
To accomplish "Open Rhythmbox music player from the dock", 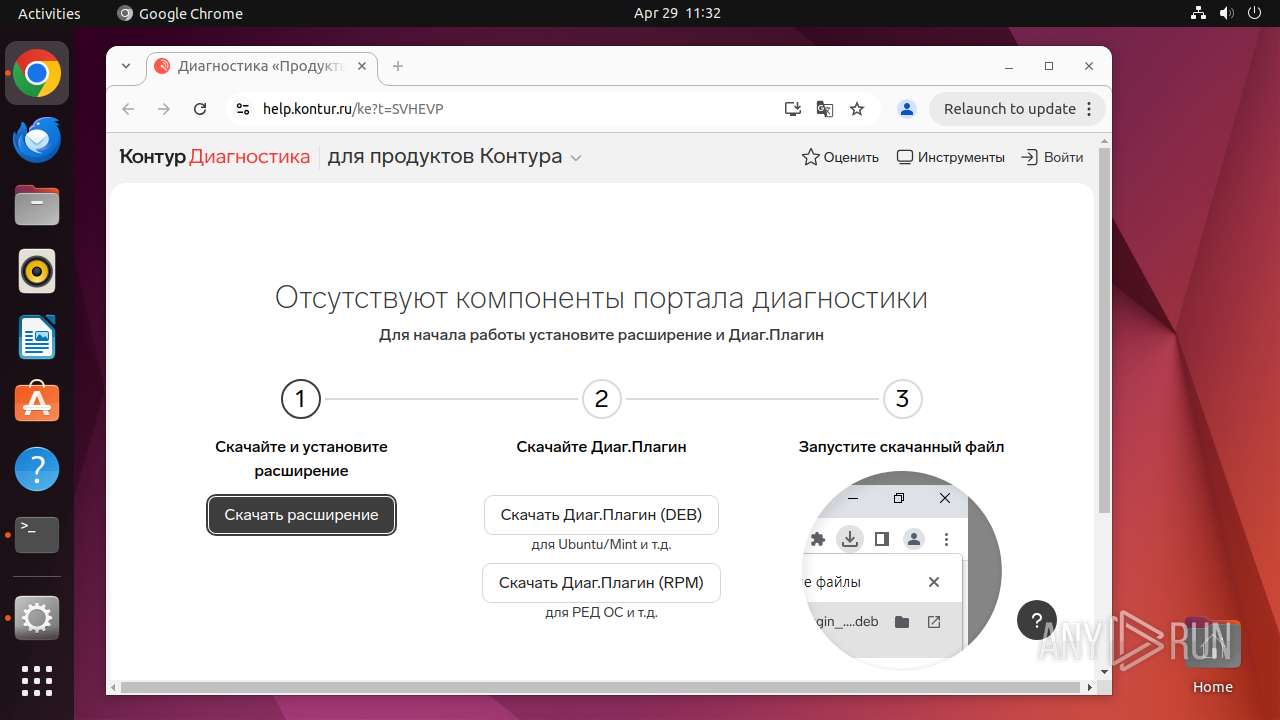I will pos(37,271).
